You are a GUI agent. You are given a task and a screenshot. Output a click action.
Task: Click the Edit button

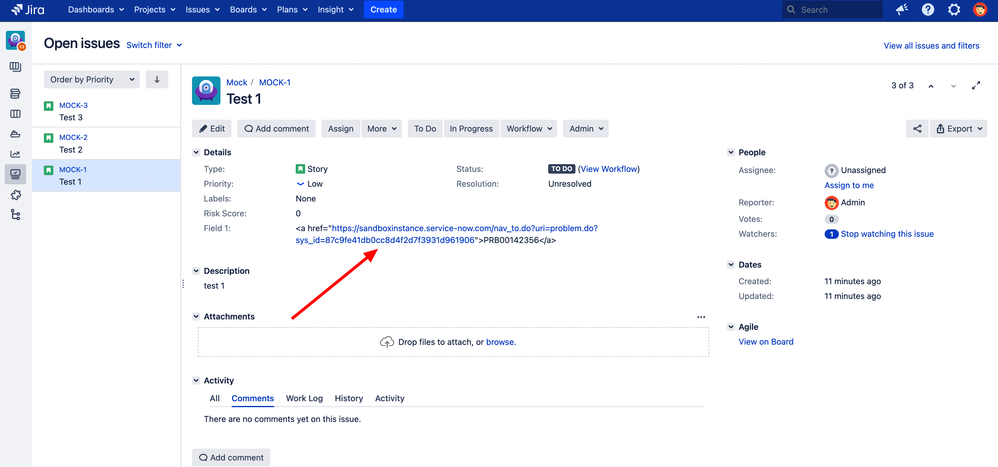click(212, 129)
